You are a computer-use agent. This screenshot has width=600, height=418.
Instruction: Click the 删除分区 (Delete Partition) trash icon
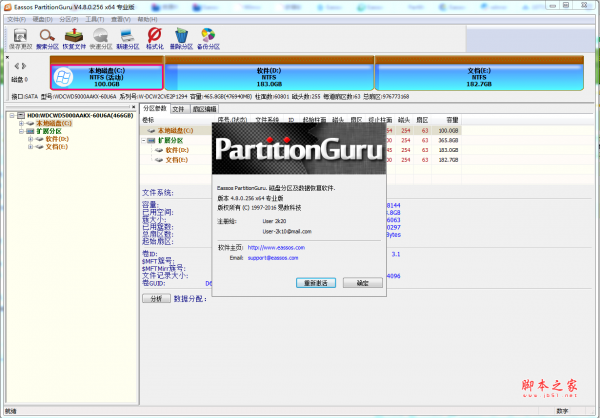point(182,39)
